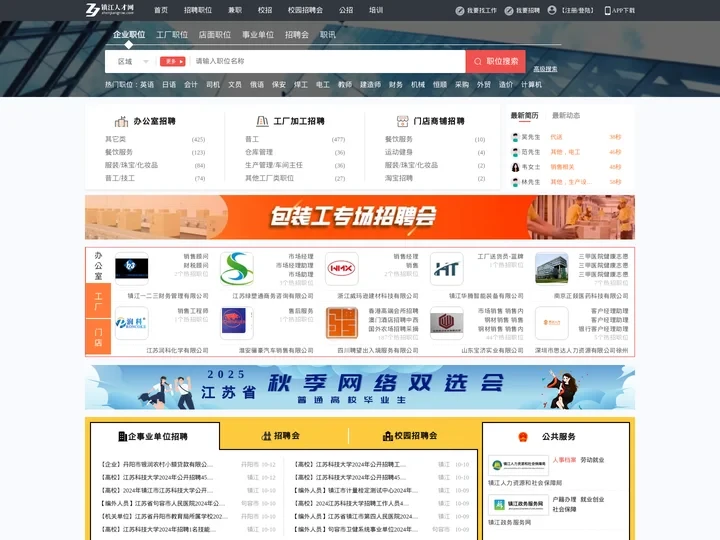Select hot keyword 计算机

(x=532, y=85)
